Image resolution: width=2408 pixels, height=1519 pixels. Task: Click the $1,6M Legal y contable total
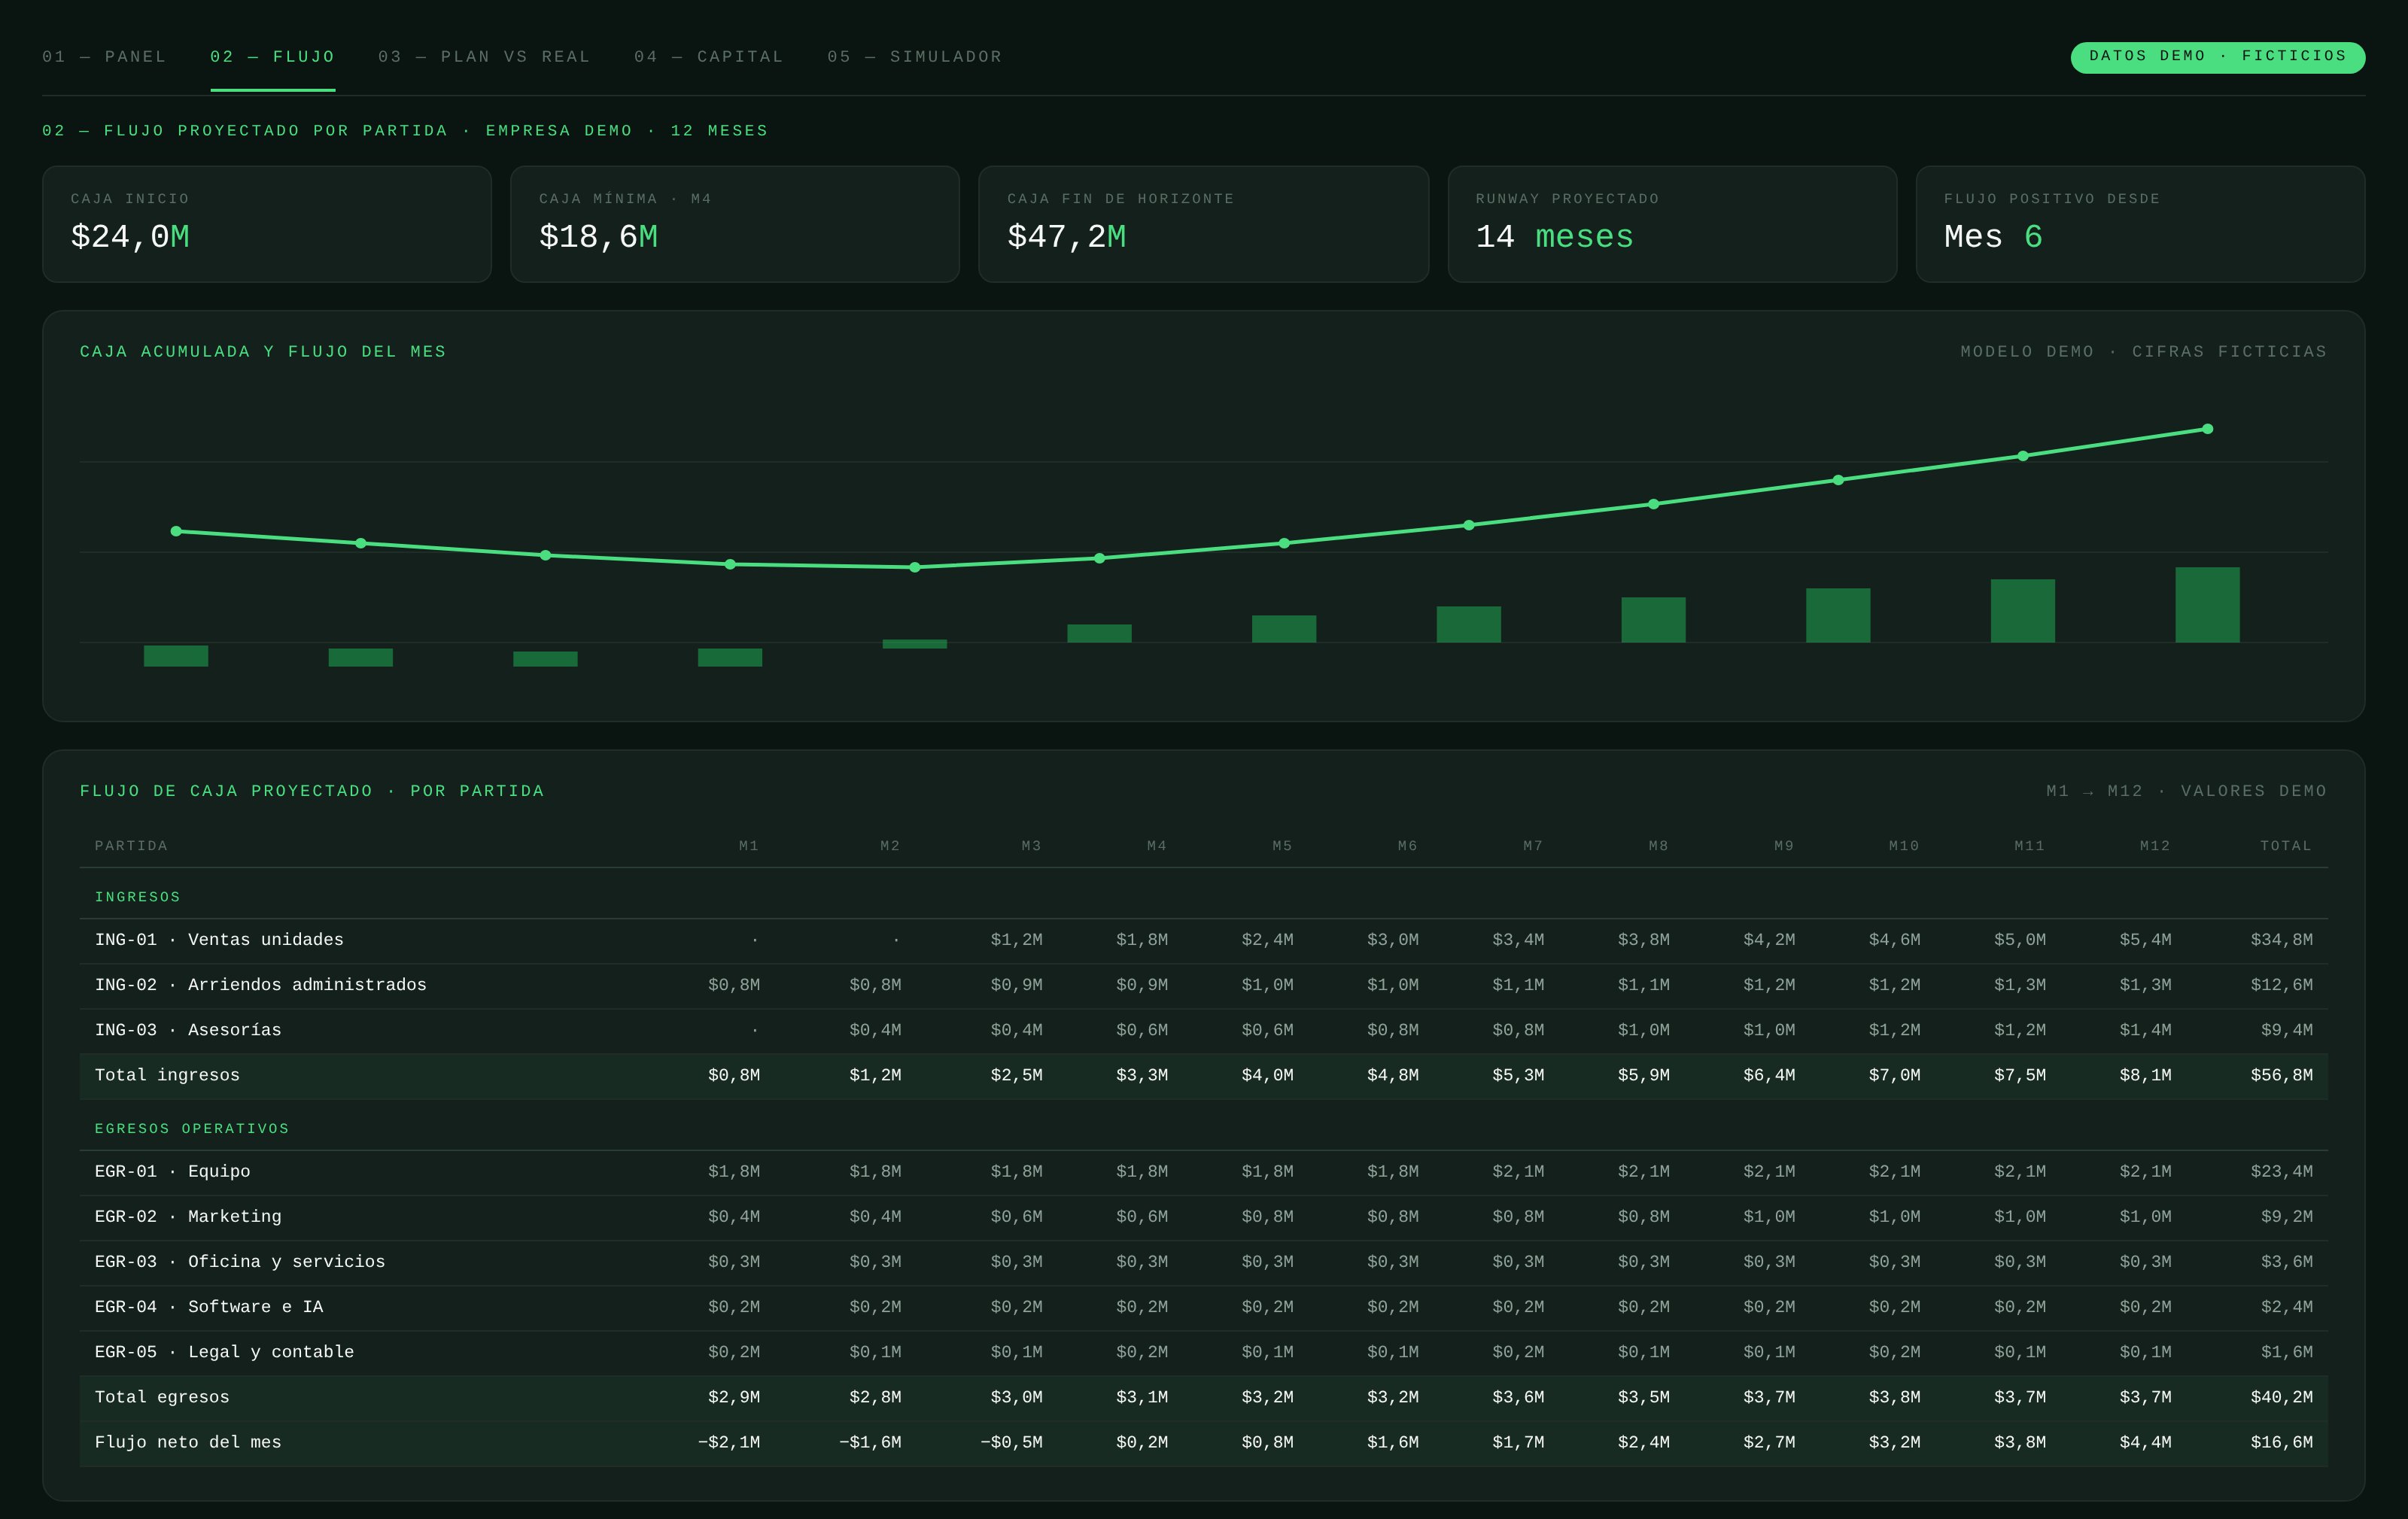coord(2286,1352)
